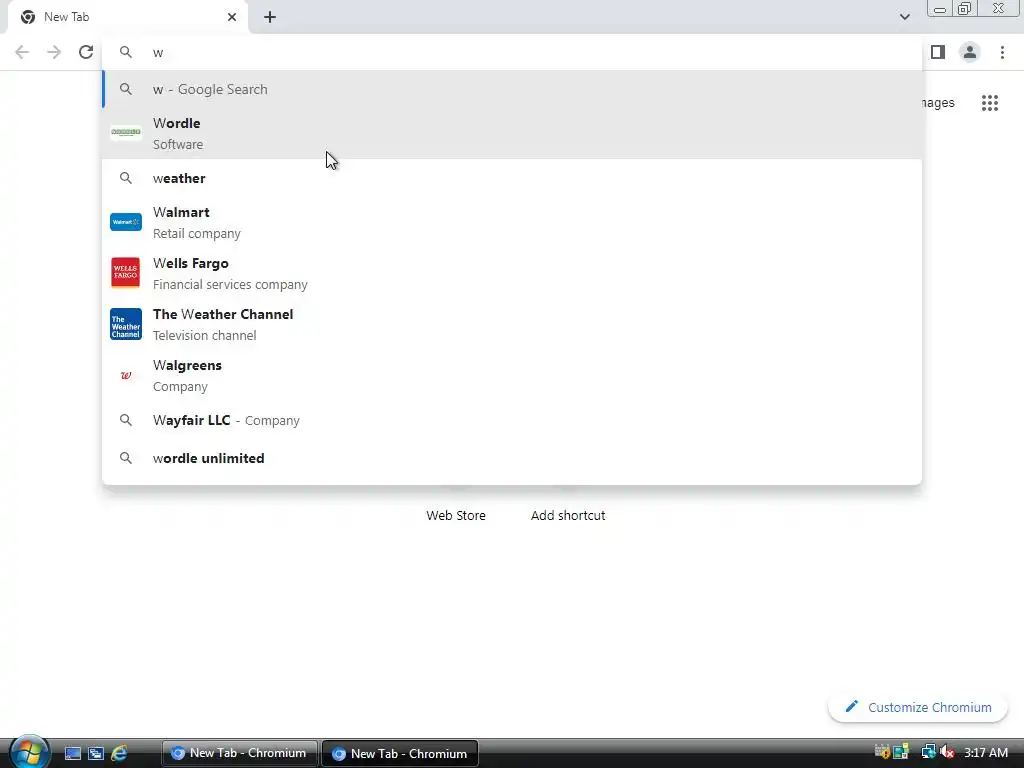Click the Wells Fargo red logo
Screen dimensions: 1024x768
[x=125, y=272]
